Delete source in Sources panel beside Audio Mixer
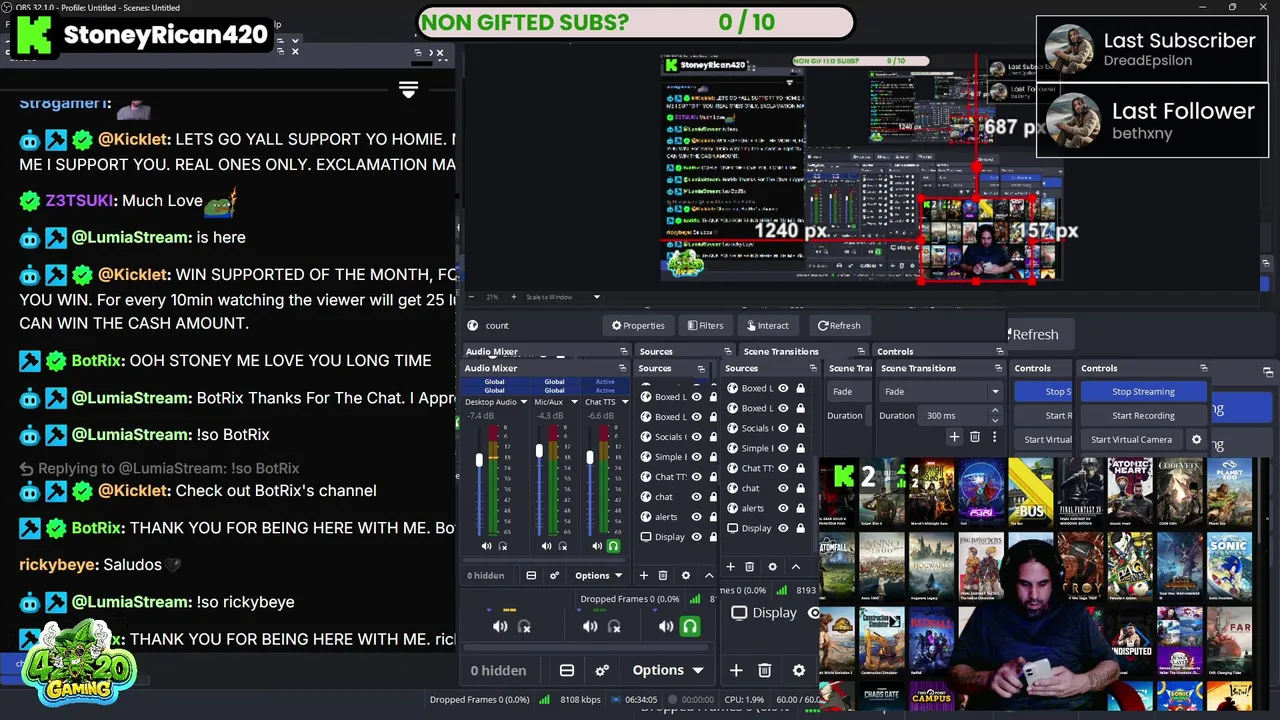 pyautogui.click(x=663, y=575)
